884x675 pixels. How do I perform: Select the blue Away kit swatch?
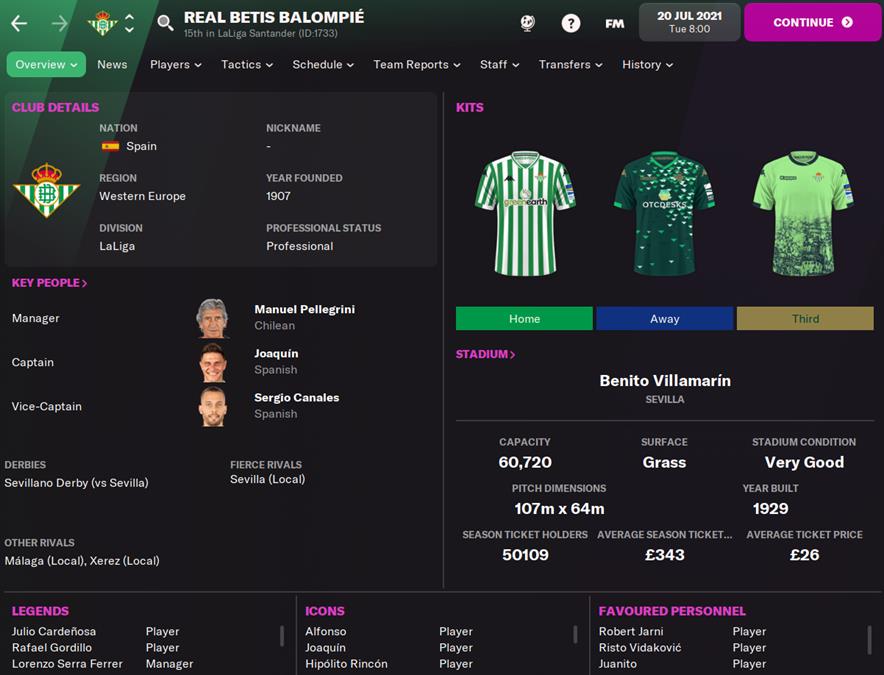665,319
